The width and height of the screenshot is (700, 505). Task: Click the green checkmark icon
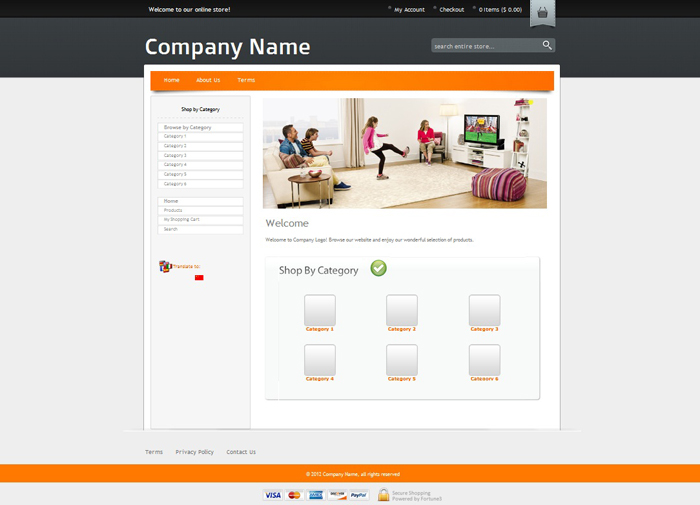pyautogui.click(x=378, y=268)
